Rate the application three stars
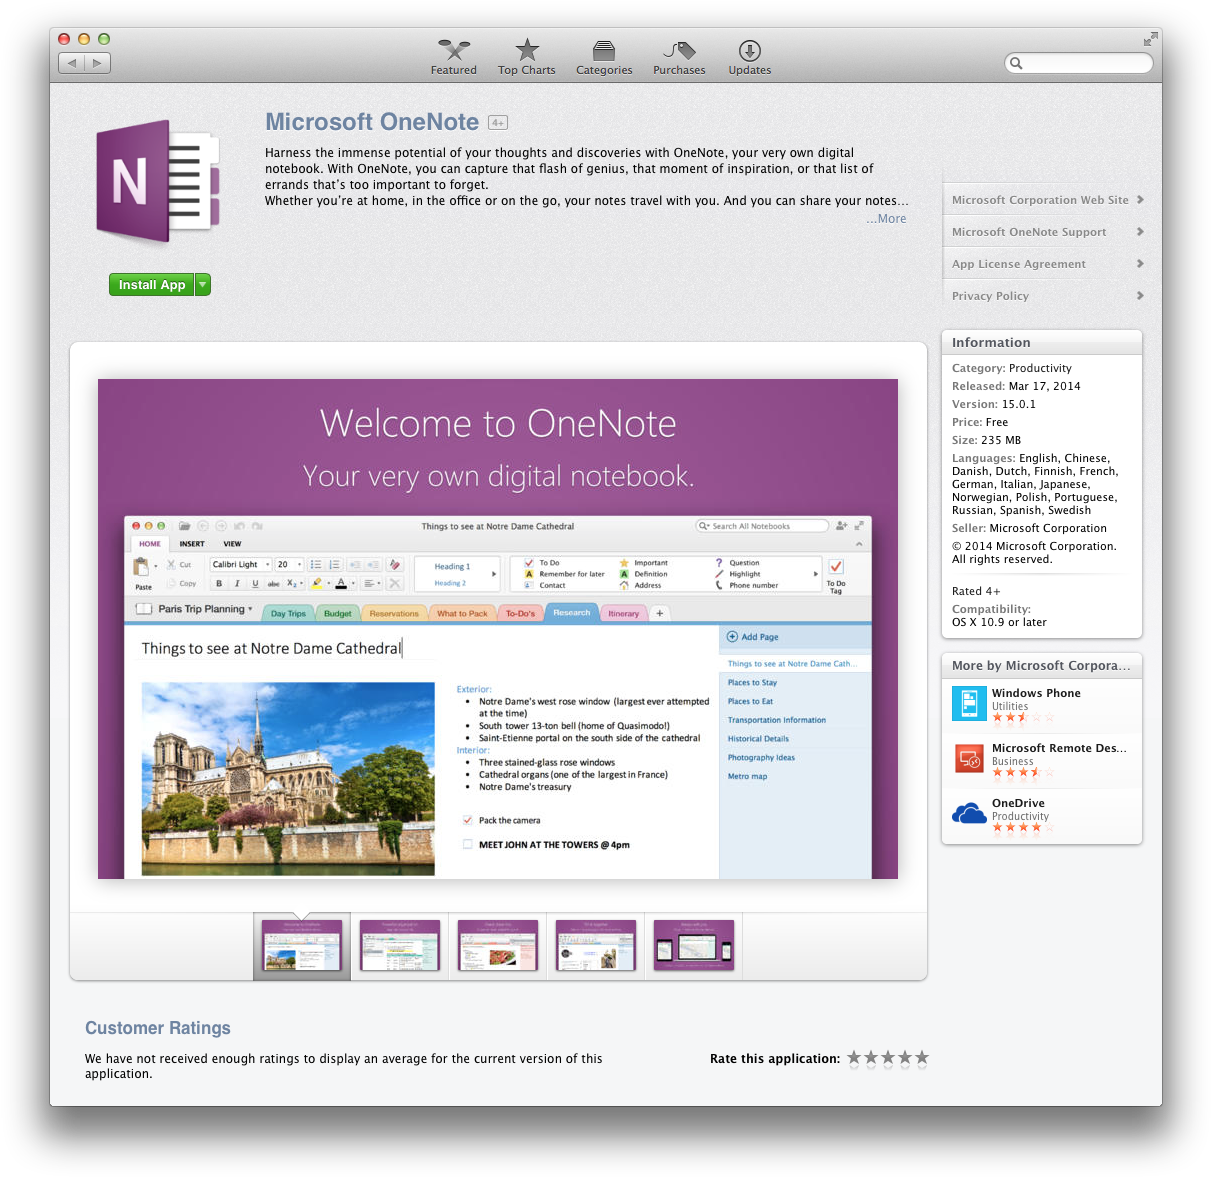Viewport: 1211px width, 1177px height. point(888,1058)
